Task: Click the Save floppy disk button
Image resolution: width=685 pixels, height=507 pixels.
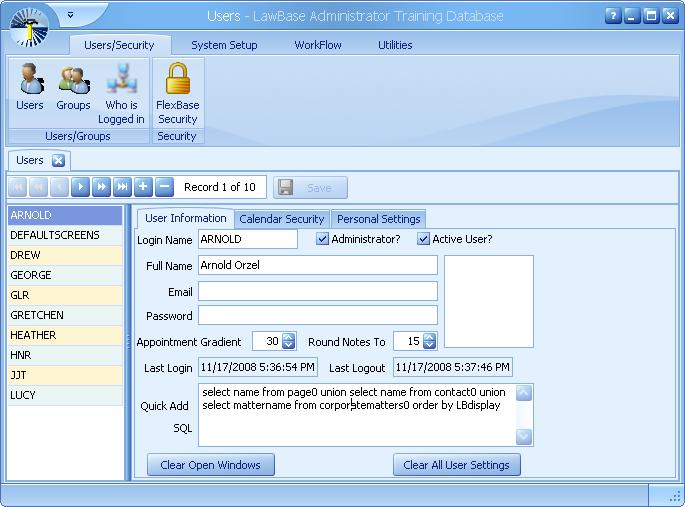Action: click(x=311, y=188)
